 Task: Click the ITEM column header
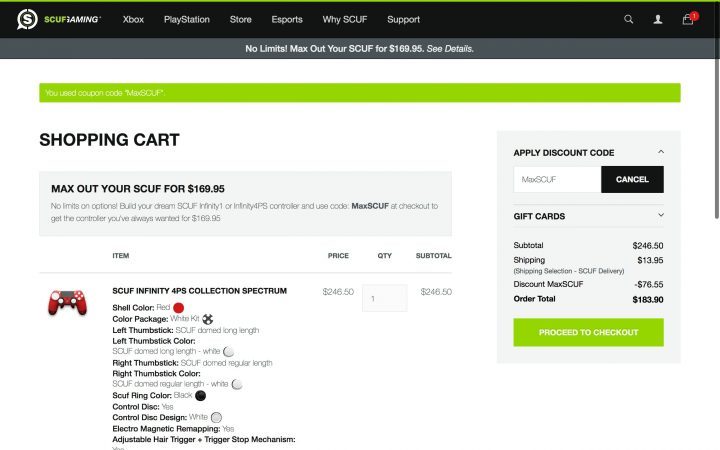(x=121, y=256)
